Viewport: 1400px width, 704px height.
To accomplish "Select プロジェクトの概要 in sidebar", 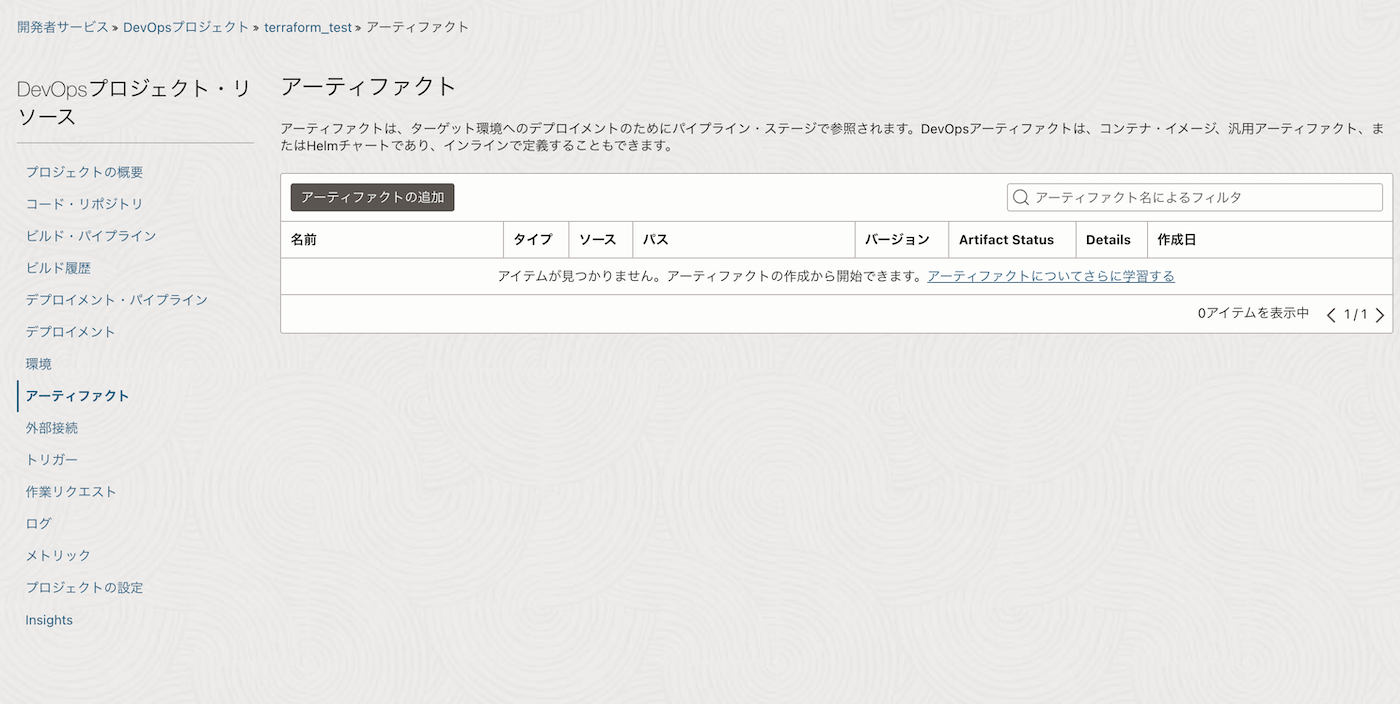I will (84, 172).
